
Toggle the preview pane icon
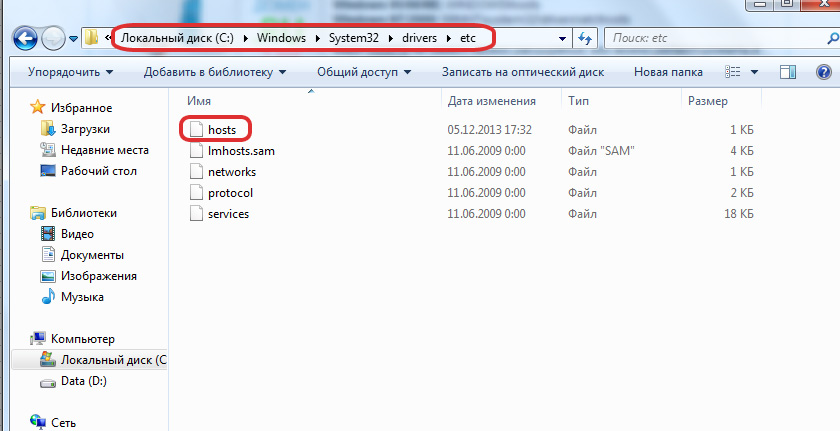[x=788, y=72]
